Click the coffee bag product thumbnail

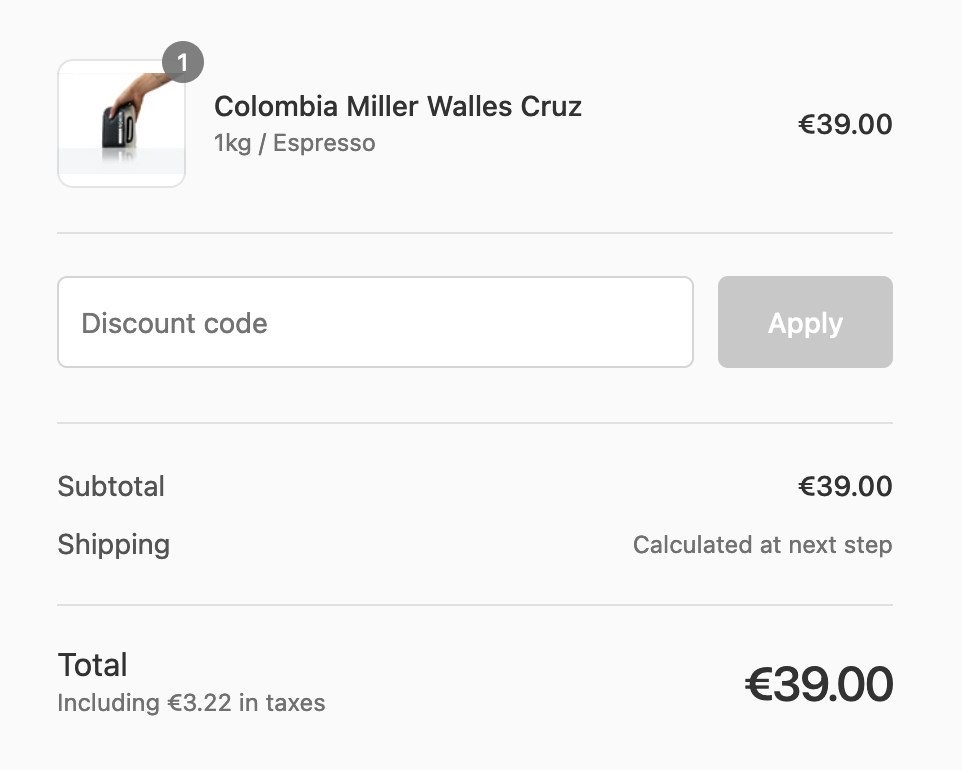click(x=121, y=124)
